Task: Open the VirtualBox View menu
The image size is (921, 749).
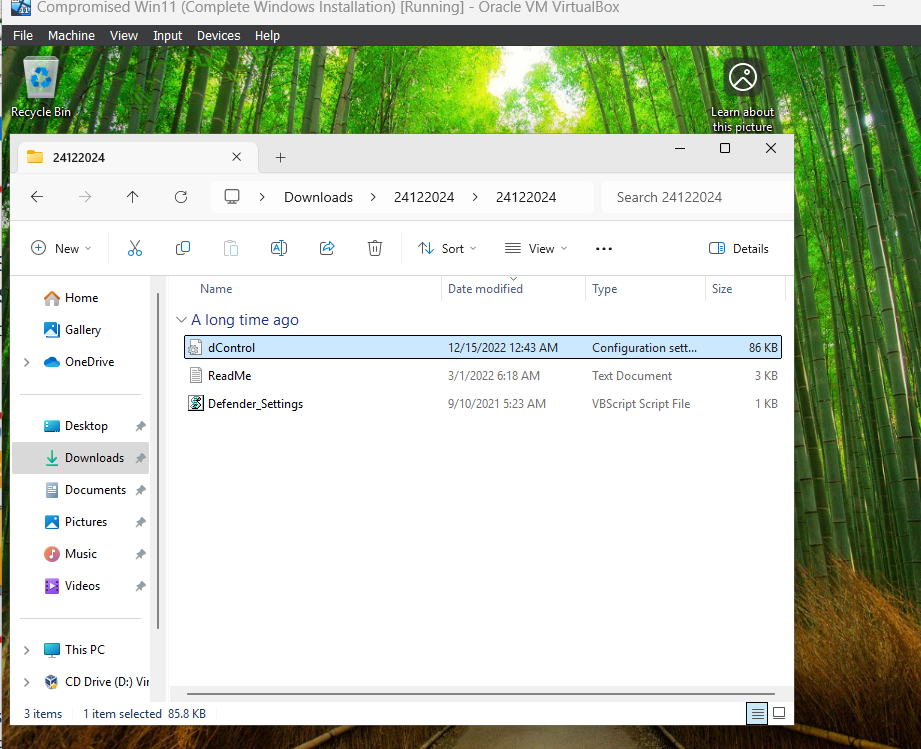Action: click(x=124, y=36)
